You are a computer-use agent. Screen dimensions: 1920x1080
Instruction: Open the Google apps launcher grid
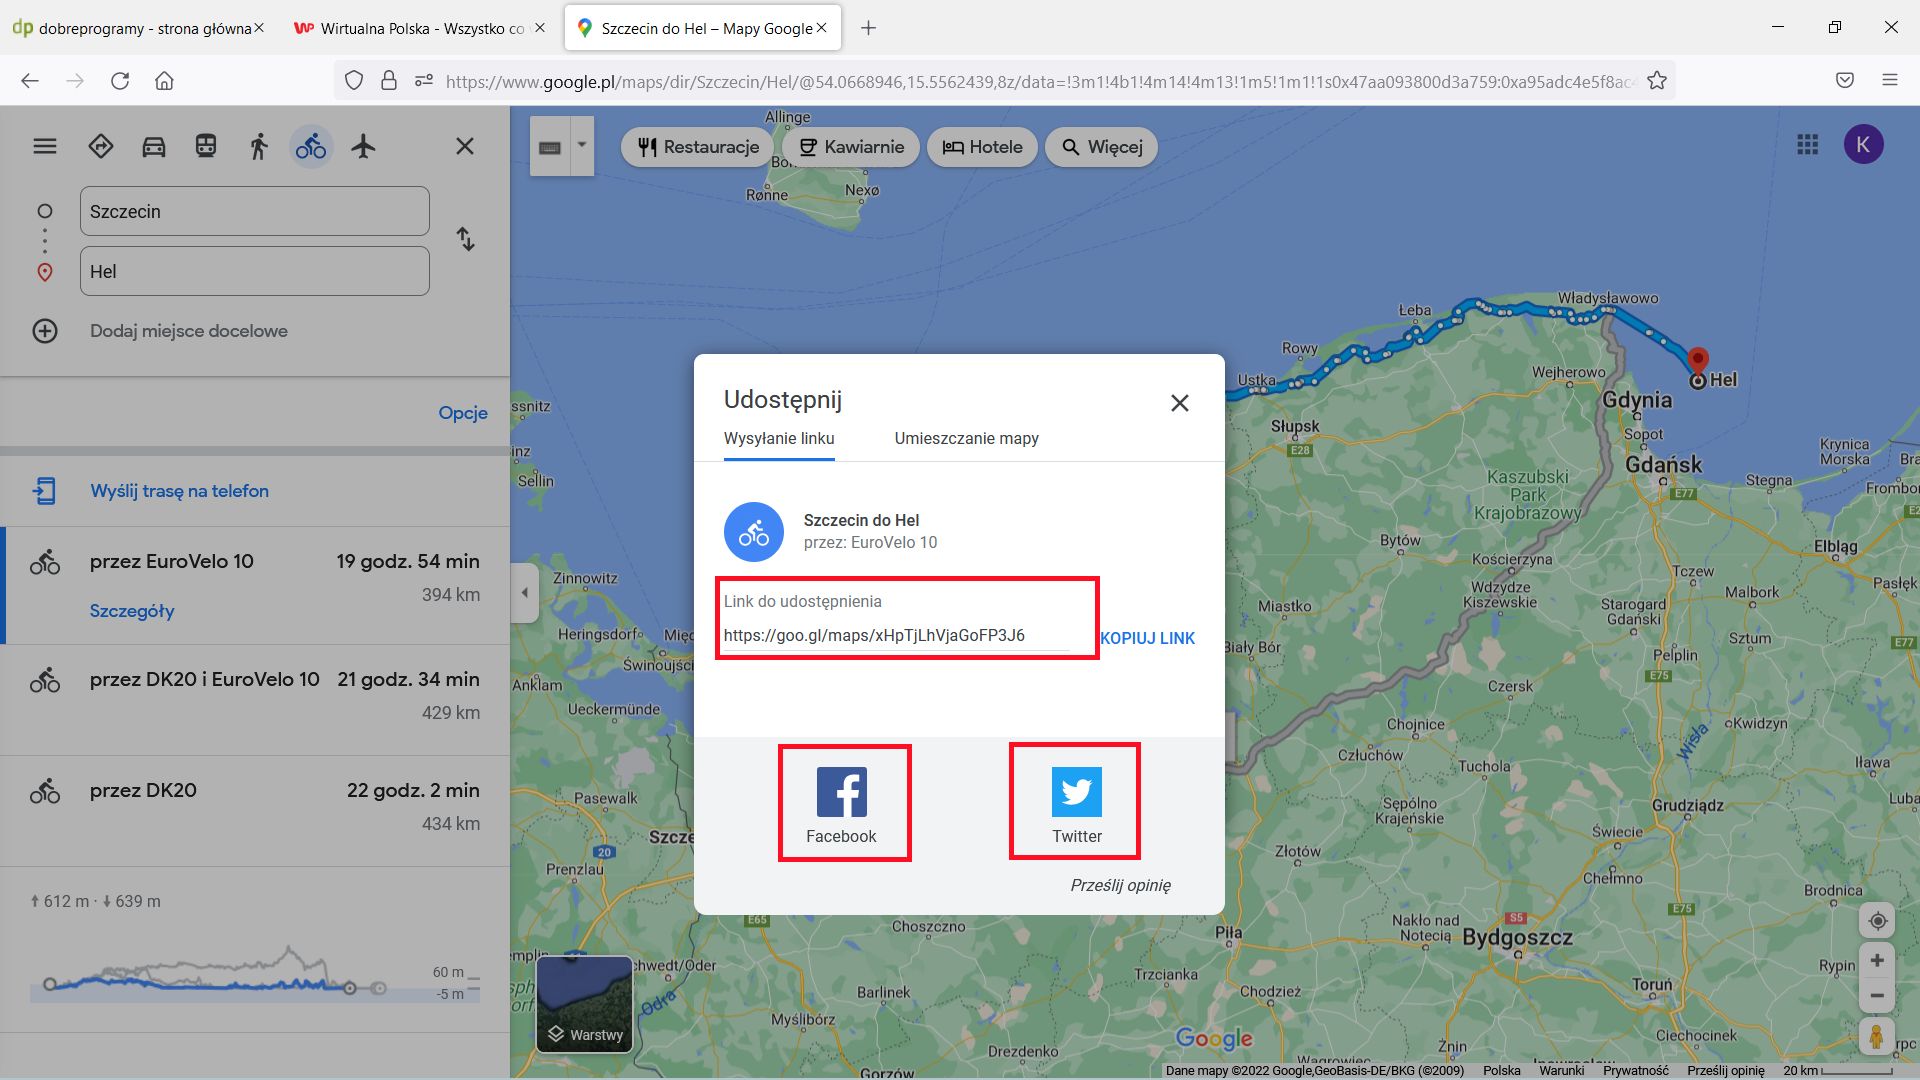[x=1807, y=145]
